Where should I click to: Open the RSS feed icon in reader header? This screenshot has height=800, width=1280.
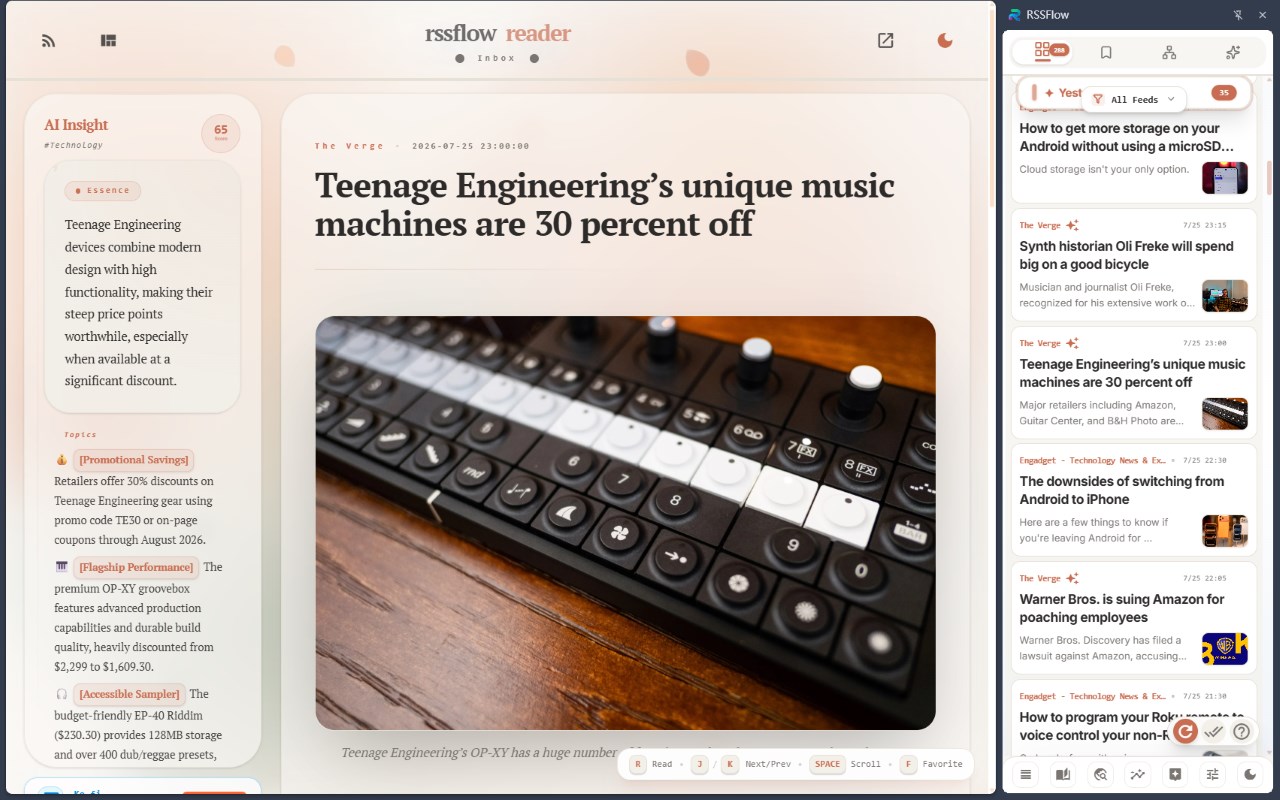48,41
